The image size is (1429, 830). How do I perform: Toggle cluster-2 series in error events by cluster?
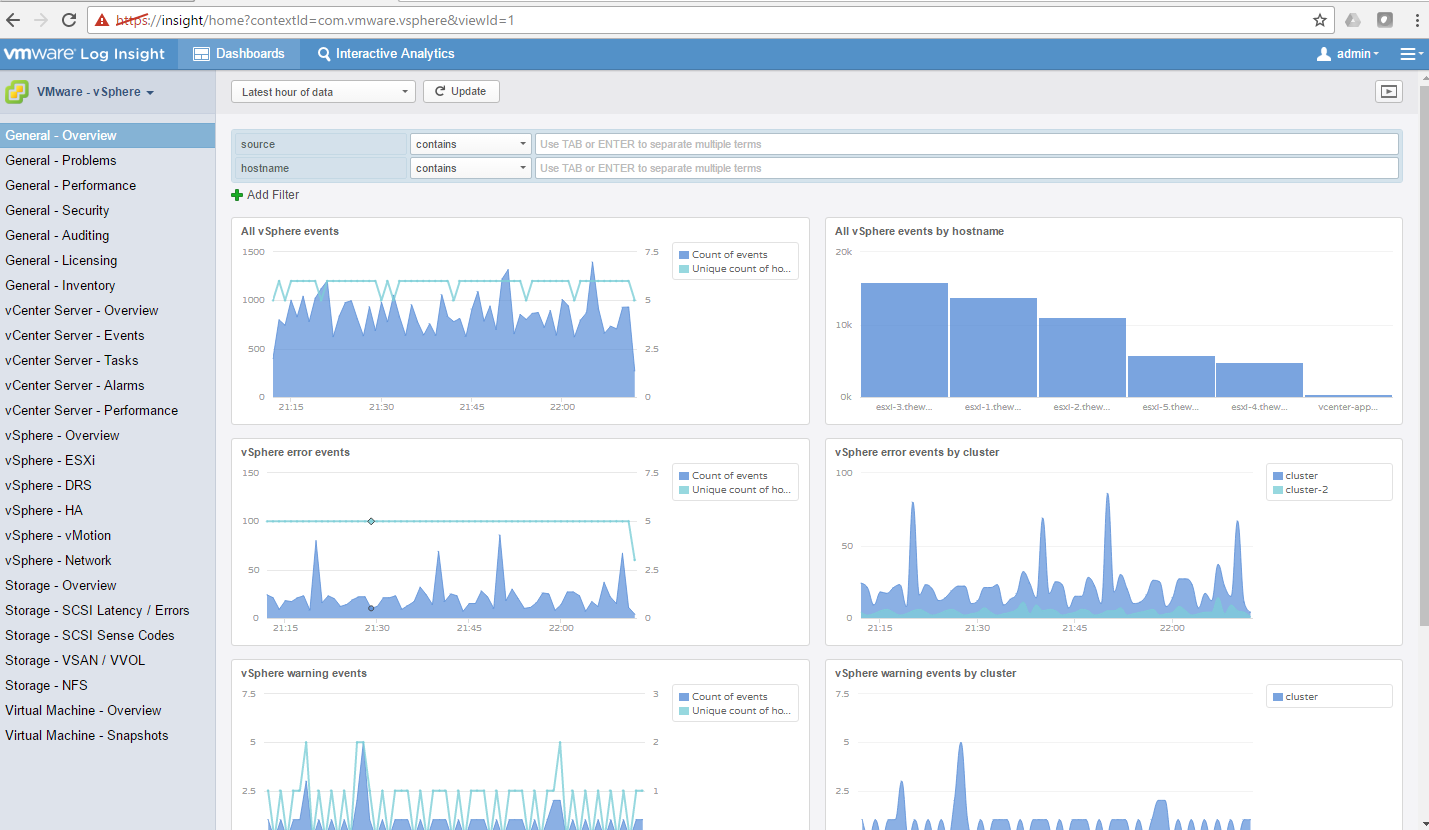1306,490
